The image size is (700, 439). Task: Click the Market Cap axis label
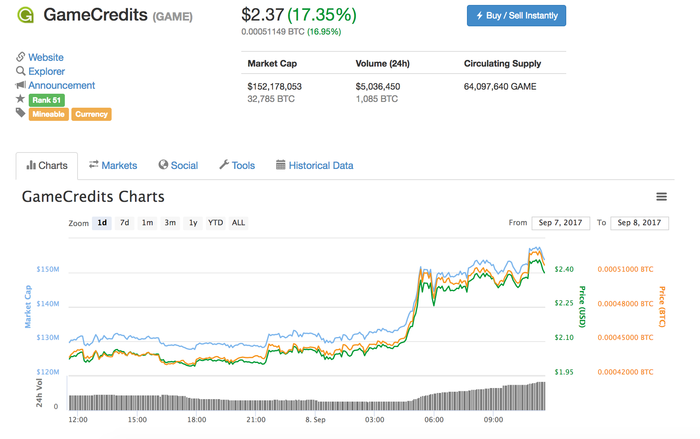tap(28, 307)
